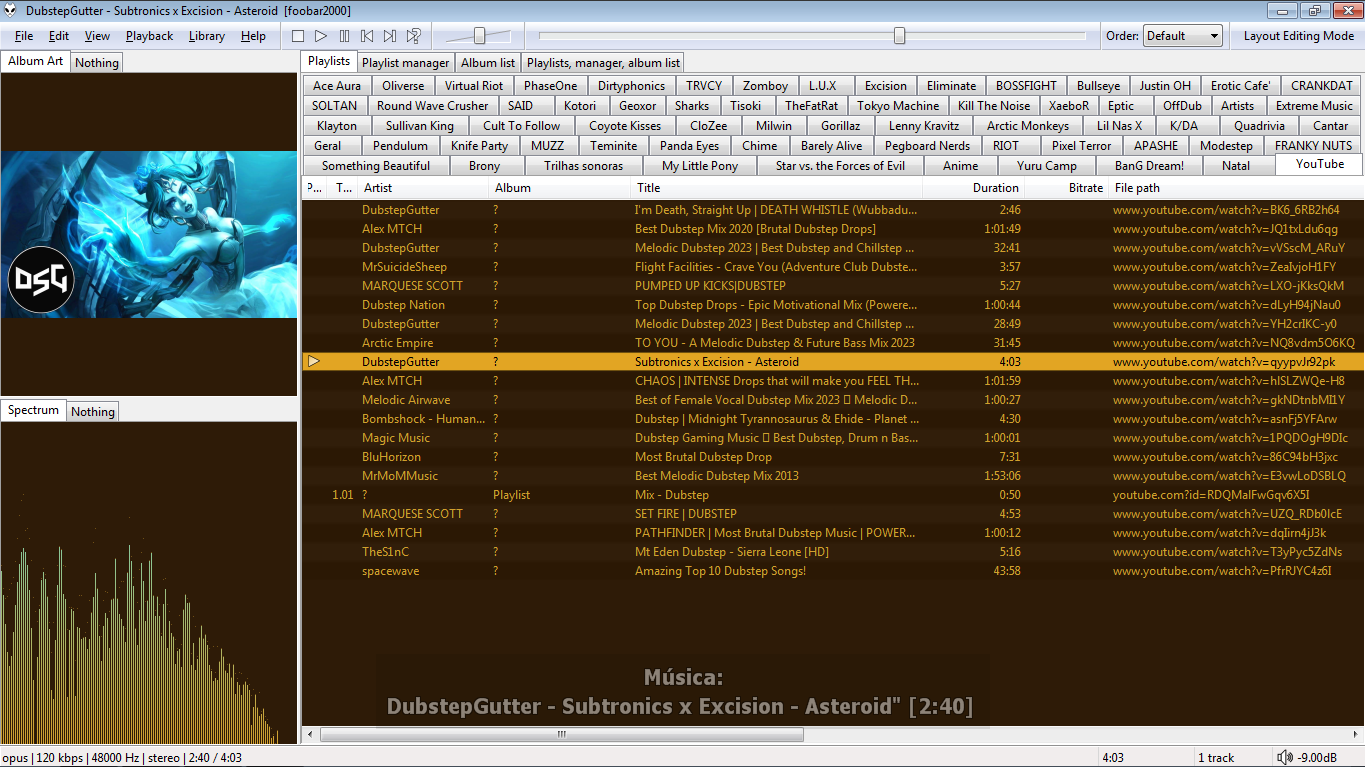This screenshot has height=767, width=1365.
Task: Click the Layout Editing Mode button
Action: [x=1298, y=36]
